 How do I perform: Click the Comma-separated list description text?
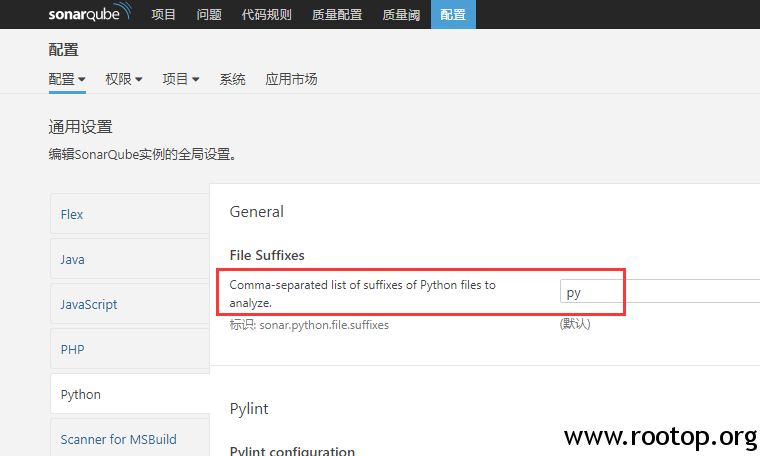pos(363,294)
